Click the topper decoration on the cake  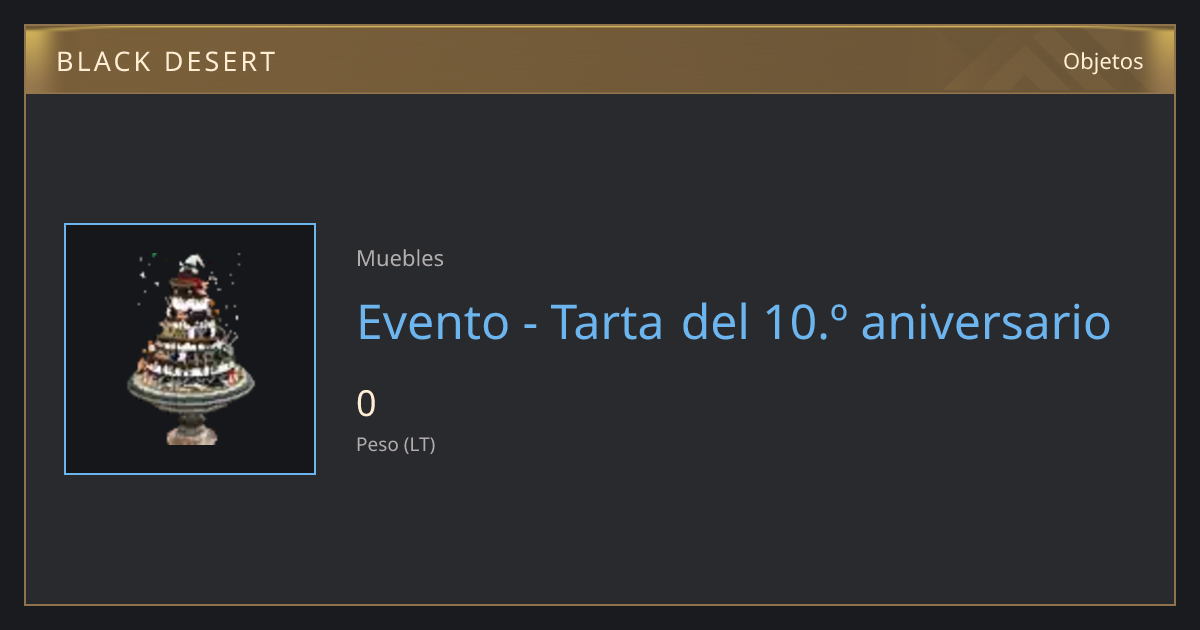tap(192, 264)
